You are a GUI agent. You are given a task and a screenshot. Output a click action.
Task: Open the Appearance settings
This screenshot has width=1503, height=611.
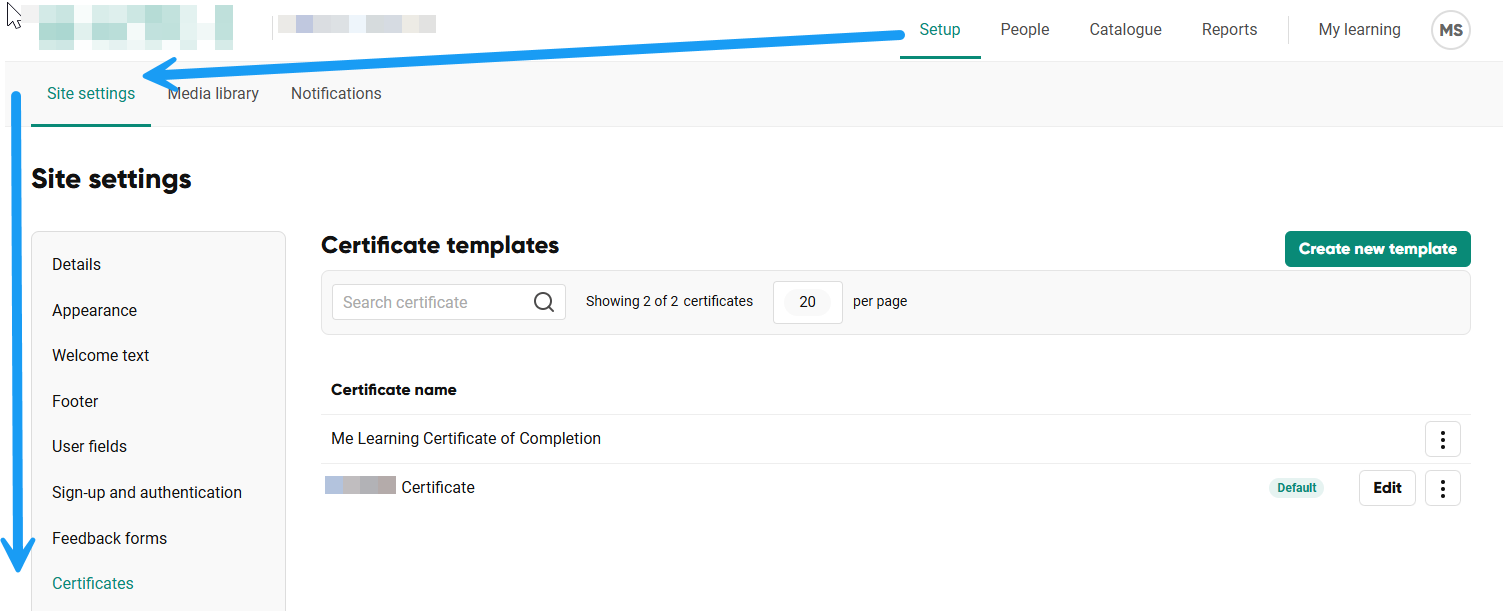point(94,310)
